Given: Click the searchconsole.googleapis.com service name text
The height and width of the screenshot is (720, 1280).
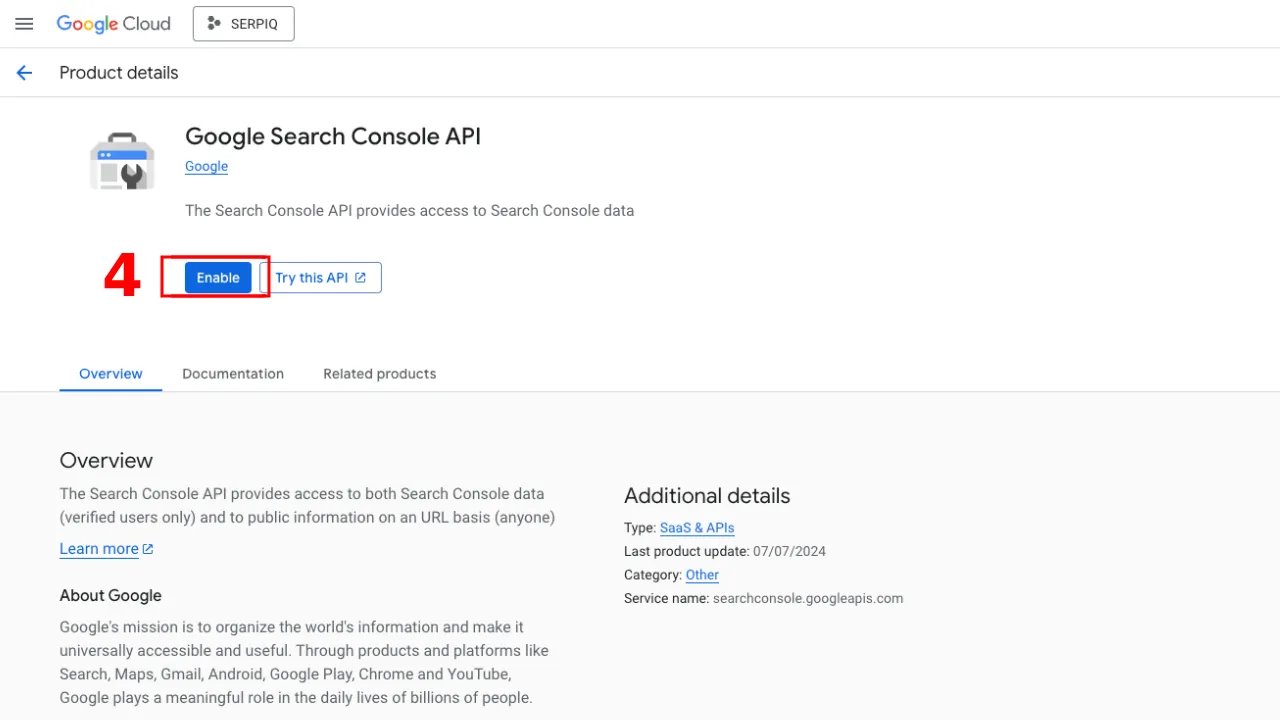Looking at the screenshot, I should [x=807, y=599].
